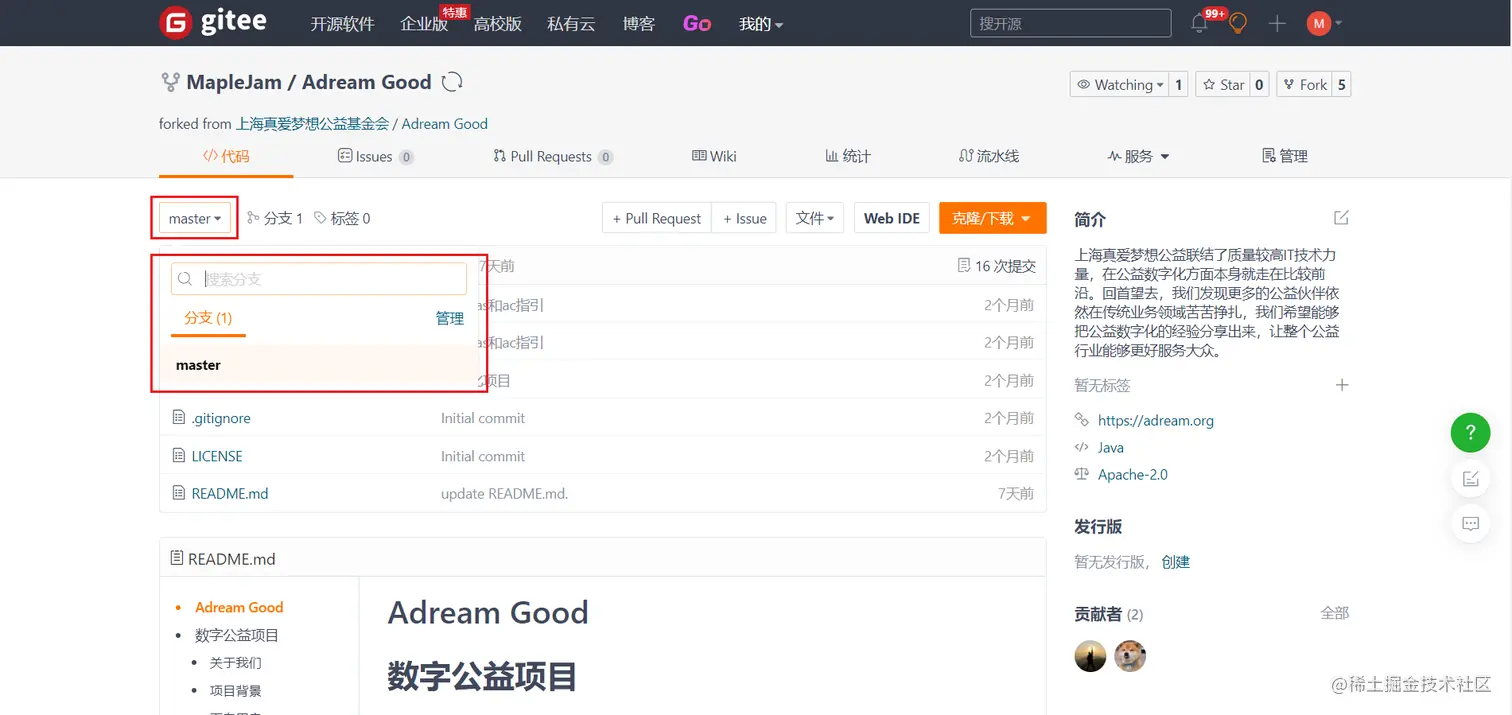Viewport: 1512px width, 715px height.
Task: Click the + Pull Request button
Action: pyautogui.click(x=657, y=218)
